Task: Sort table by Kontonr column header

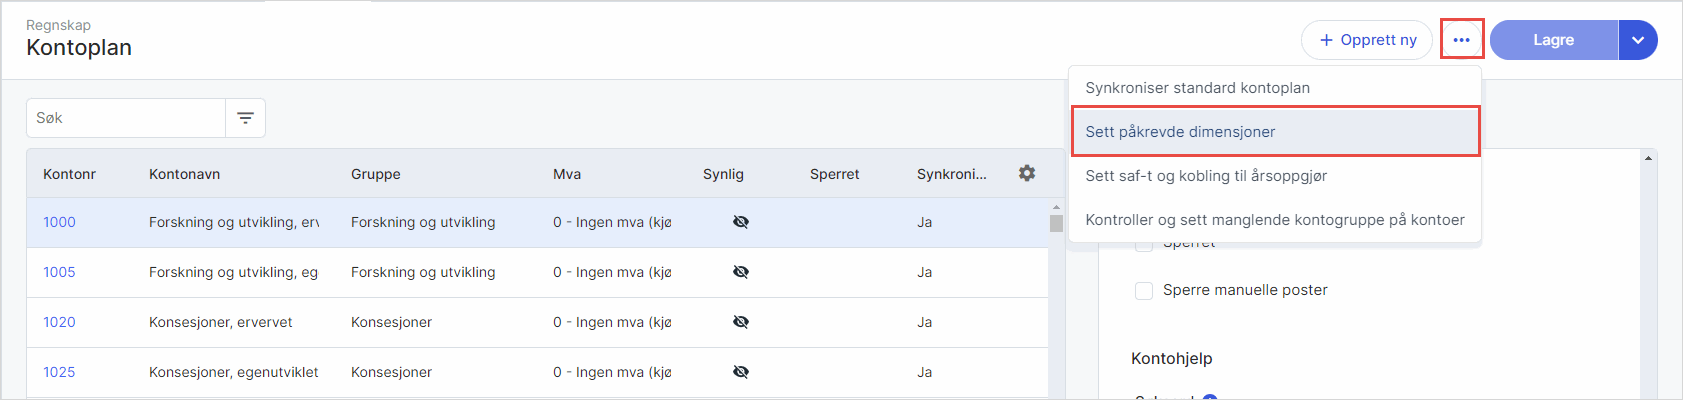Action: pos(69,174)
